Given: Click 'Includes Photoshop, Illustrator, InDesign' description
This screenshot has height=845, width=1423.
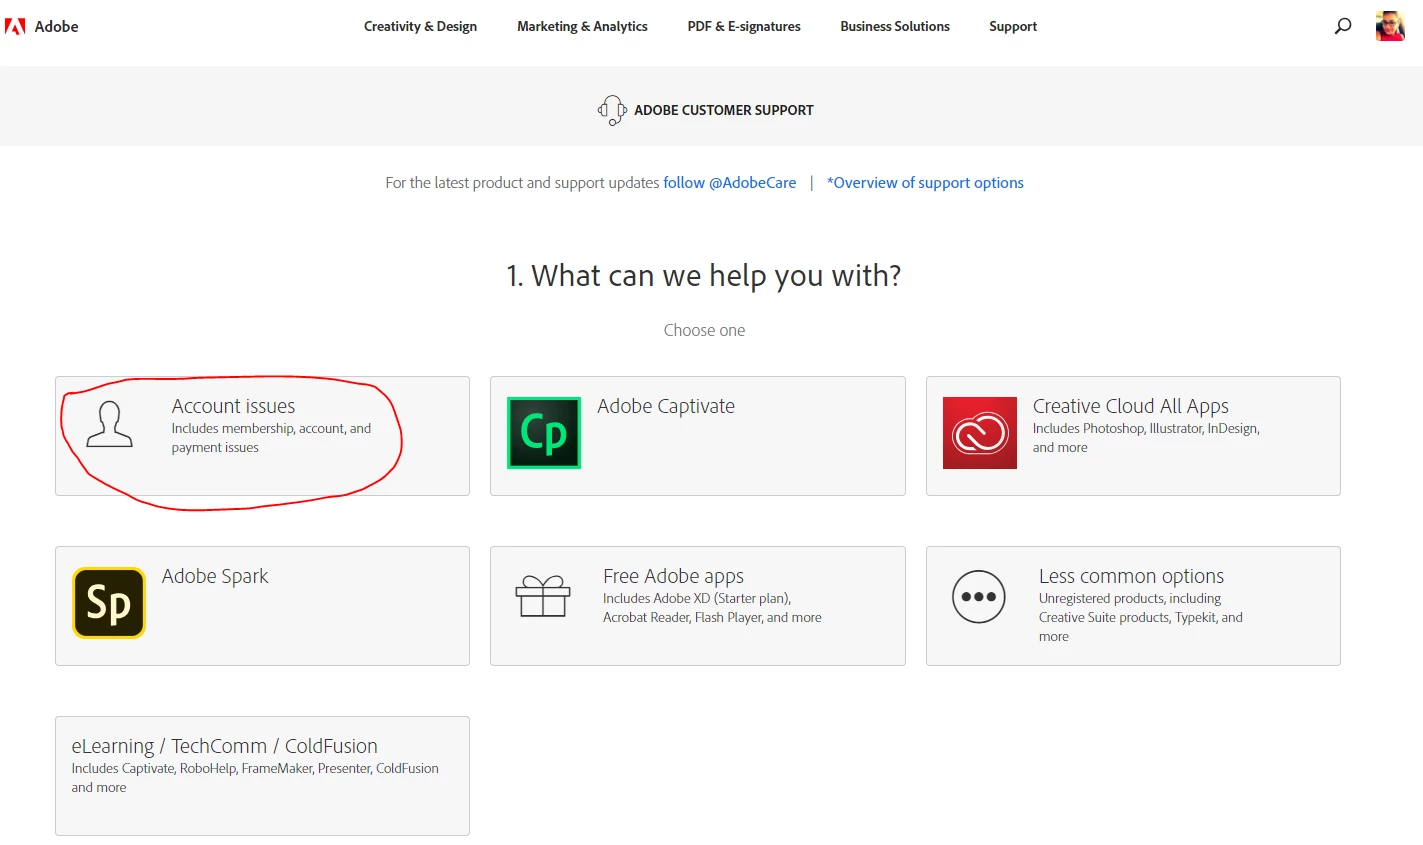Looking at the screenshot, I should (1146, 438).
